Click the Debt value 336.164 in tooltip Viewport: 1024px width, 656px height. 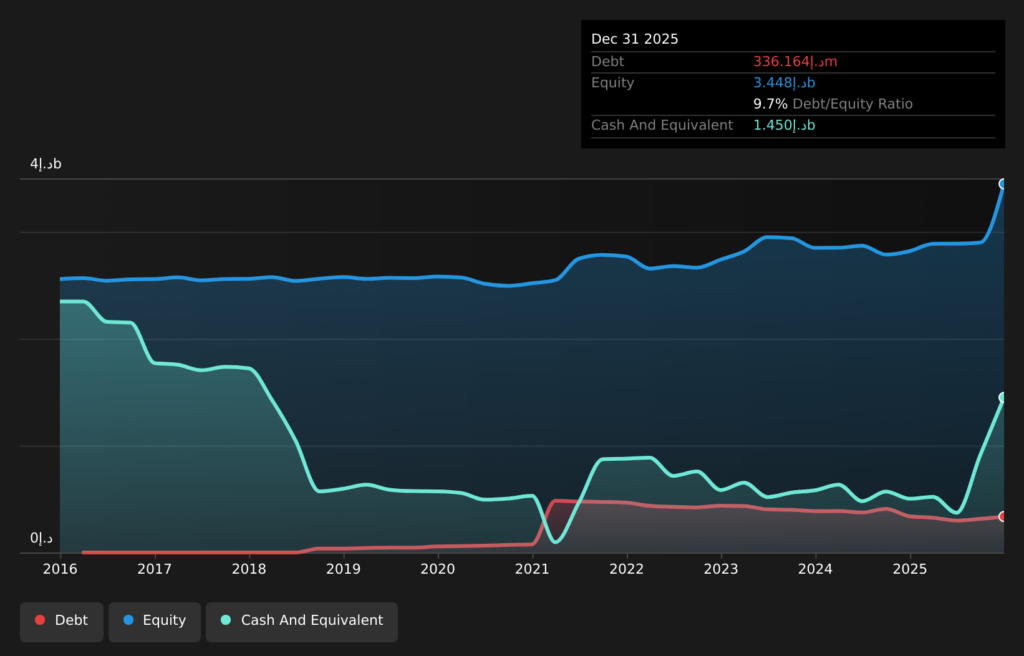tap(795, 61)
